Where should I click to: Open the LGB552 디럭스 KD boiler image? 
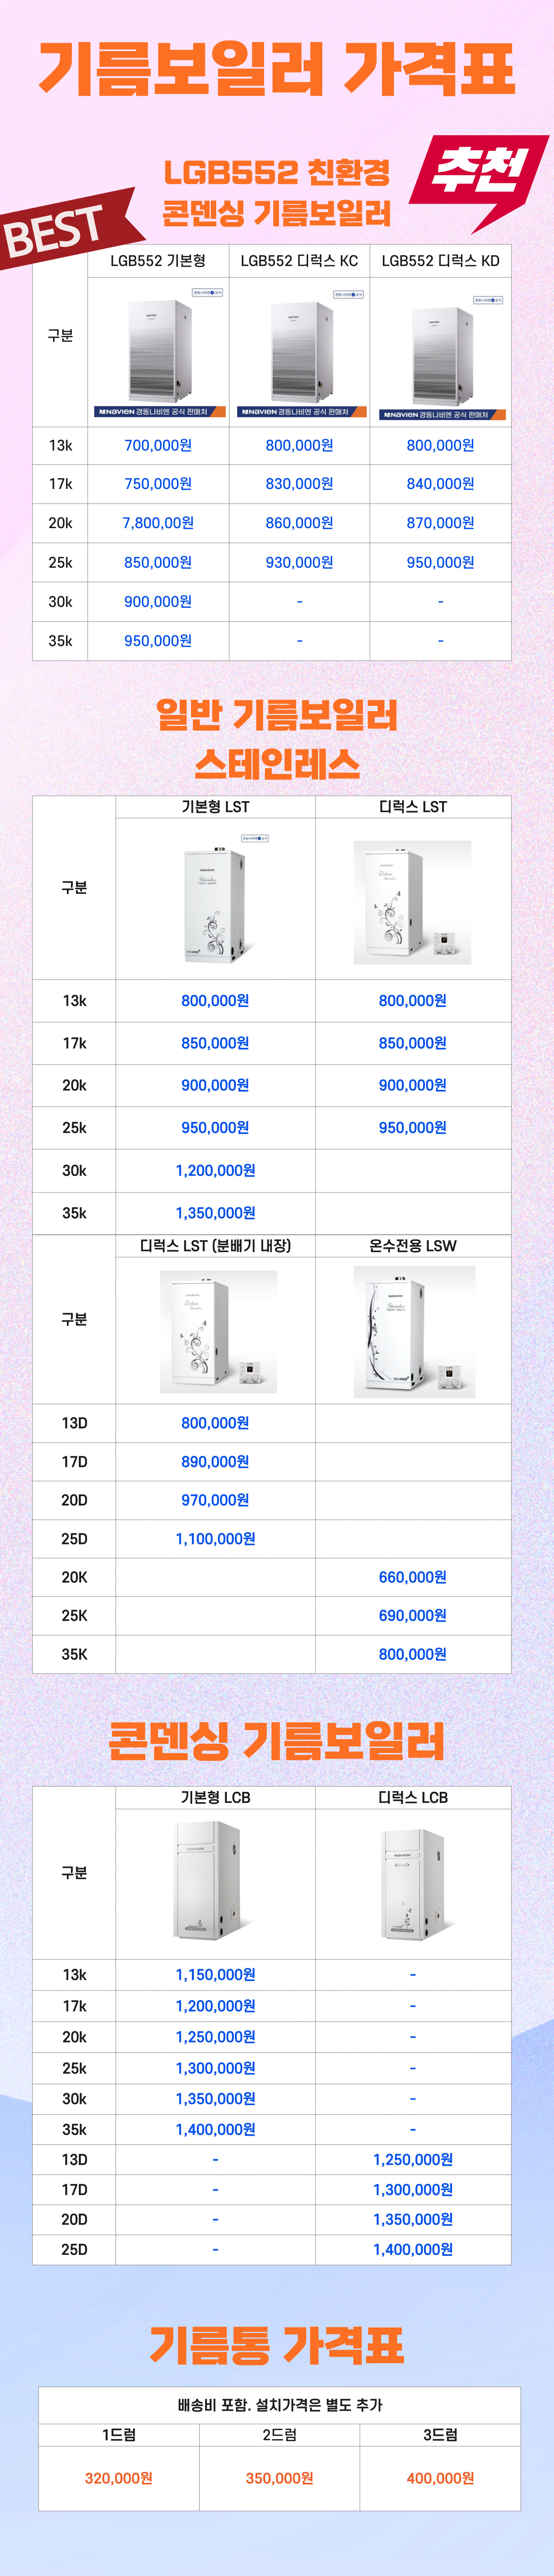[441, 354]
